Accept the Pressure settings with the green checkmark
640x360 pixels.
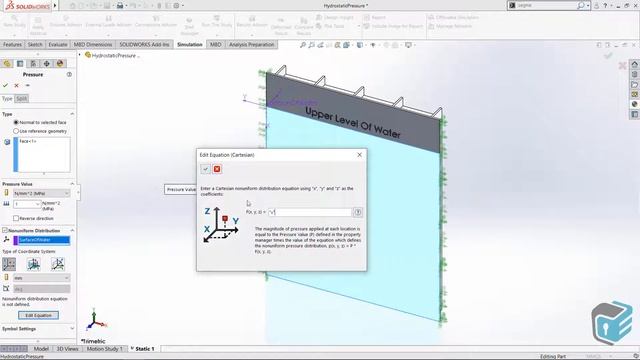point(5,85)
